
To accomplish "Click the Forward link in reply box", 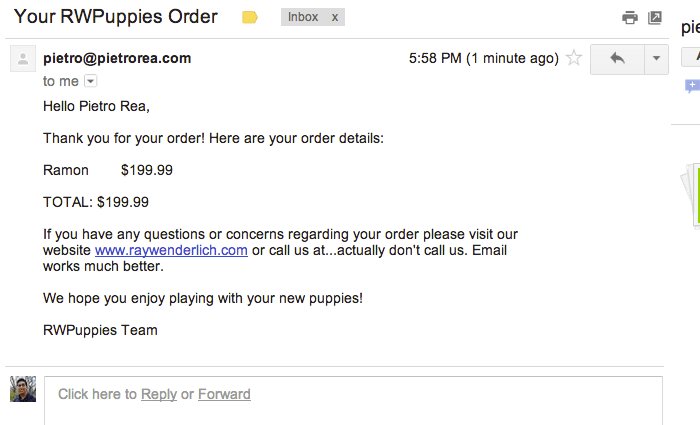I will 224,394.
